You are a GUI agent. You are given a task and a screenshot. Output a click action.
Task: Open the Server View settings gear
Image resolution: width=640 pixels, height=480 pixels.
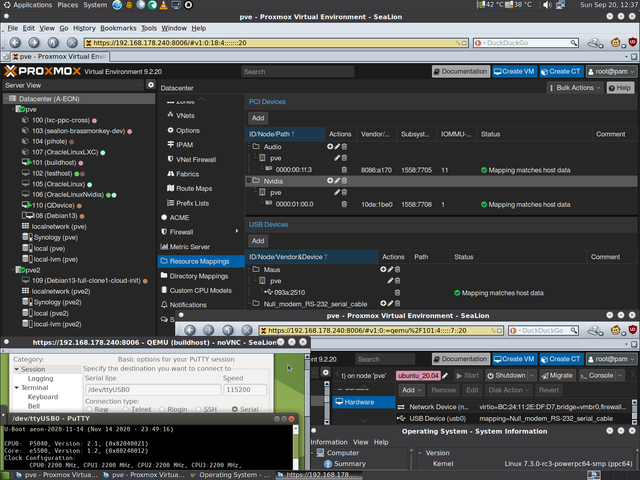pos(151,85)
